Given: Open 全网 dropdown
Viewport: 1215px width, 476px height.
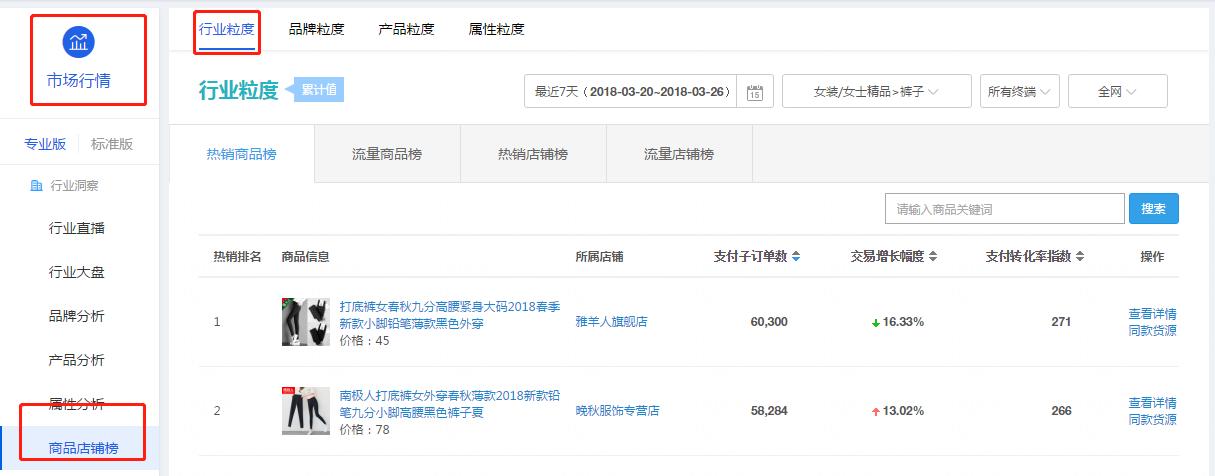Looking at the screenshot, I should [1117, 91].
